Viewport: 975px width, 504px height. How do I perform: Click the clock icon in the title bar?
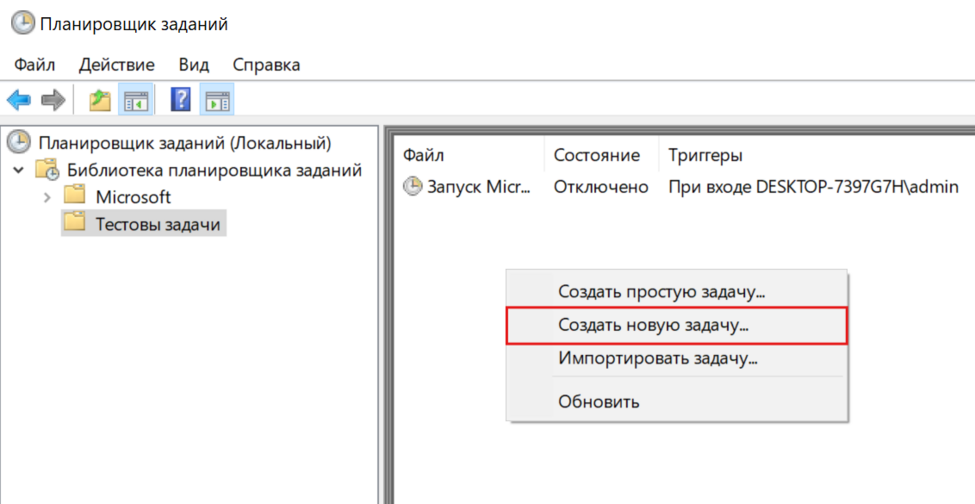(21, 24)
